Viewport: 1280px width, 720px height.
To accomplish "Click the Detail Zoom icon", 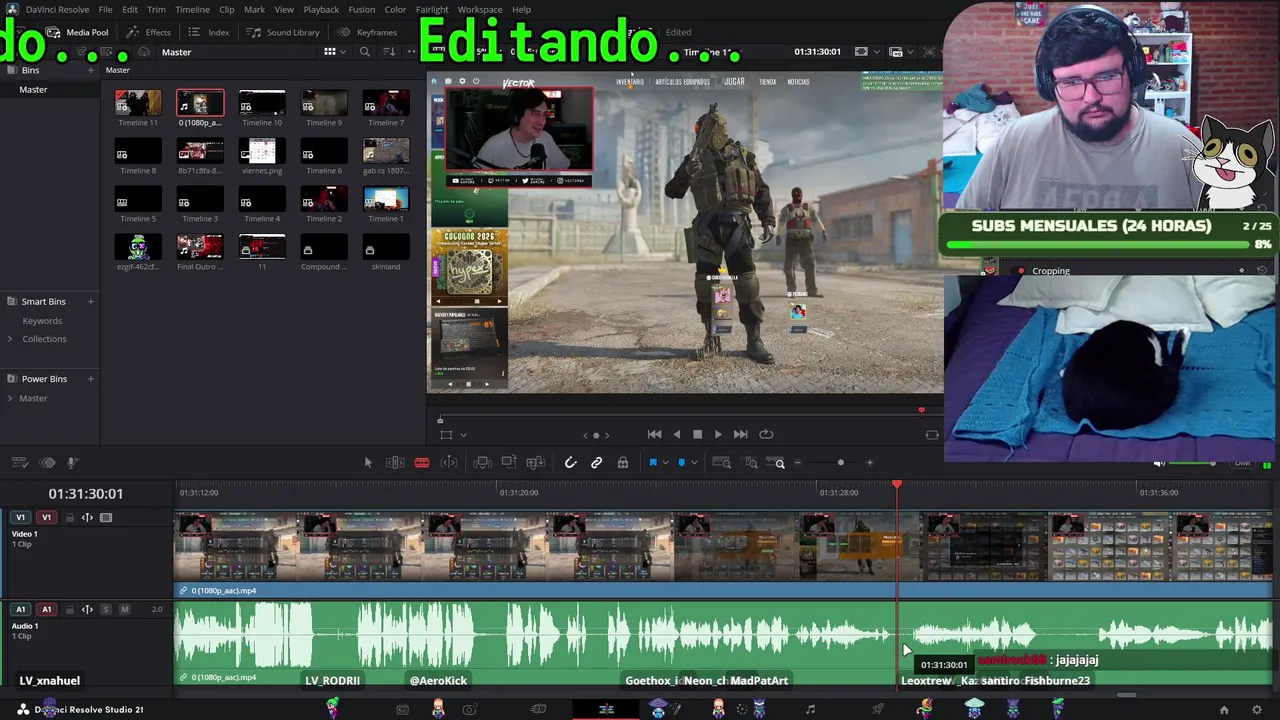I will [750, 462].
